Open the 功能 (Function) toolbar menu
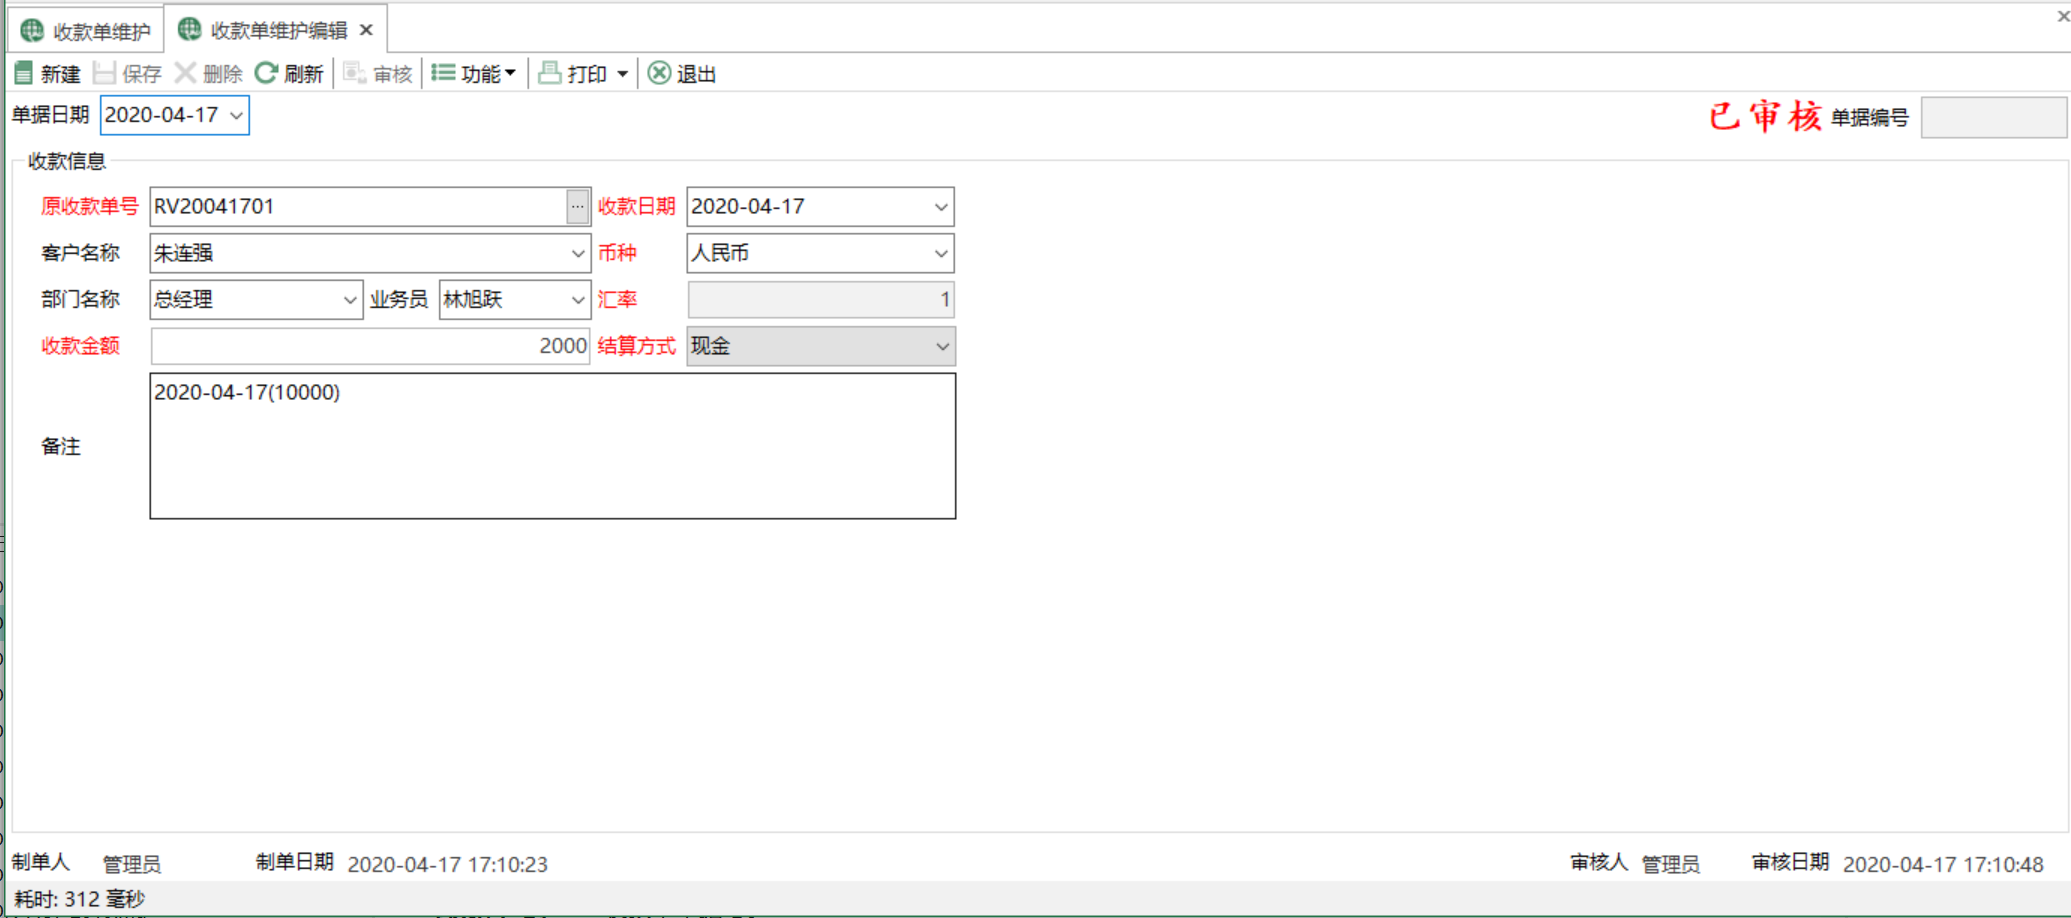This screenshot has height=918, width=2071. (x=474, y=74)
